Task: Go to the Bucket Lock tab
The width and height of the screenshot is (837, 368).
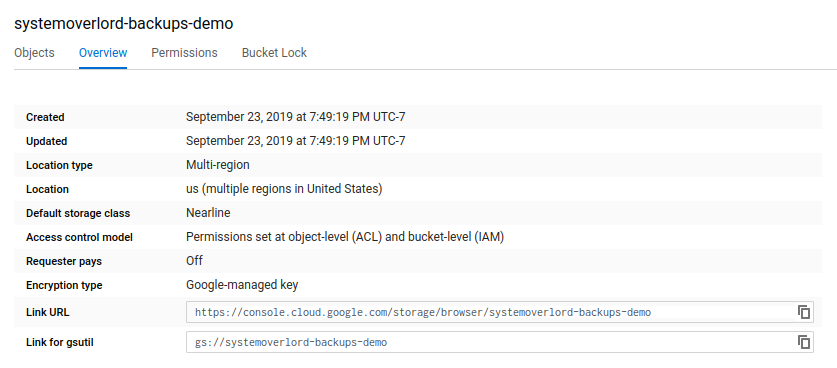Action: [x=274, y=53]
